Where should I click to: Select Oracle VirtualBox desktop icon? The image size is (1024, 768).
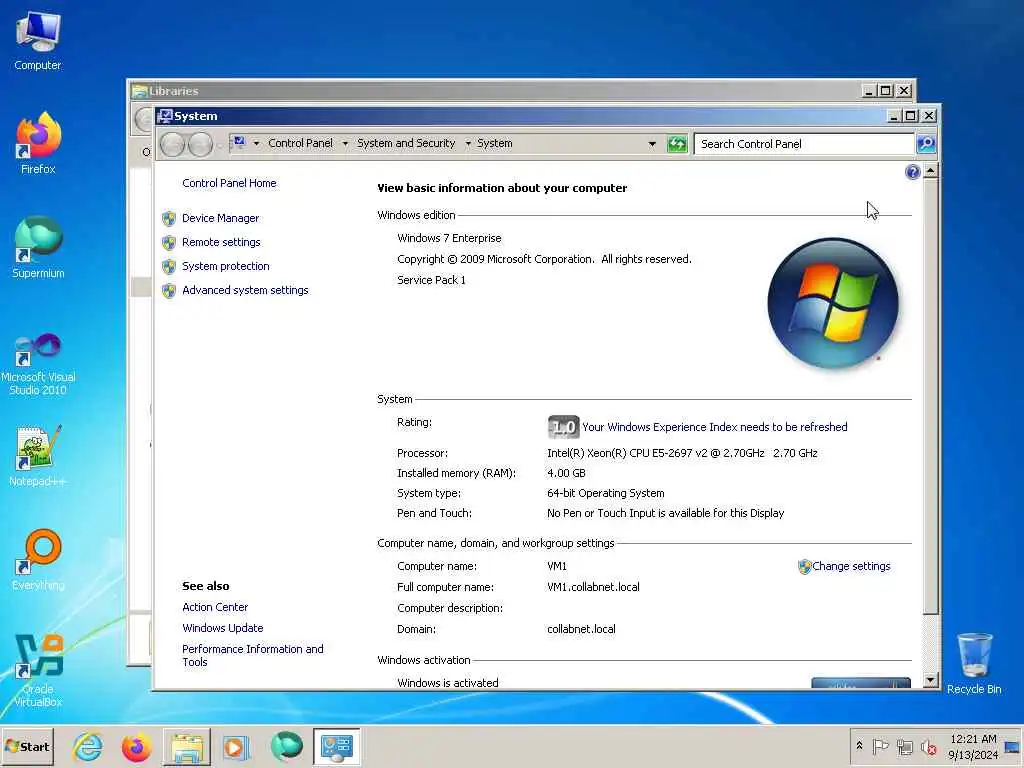pos(38,670)
